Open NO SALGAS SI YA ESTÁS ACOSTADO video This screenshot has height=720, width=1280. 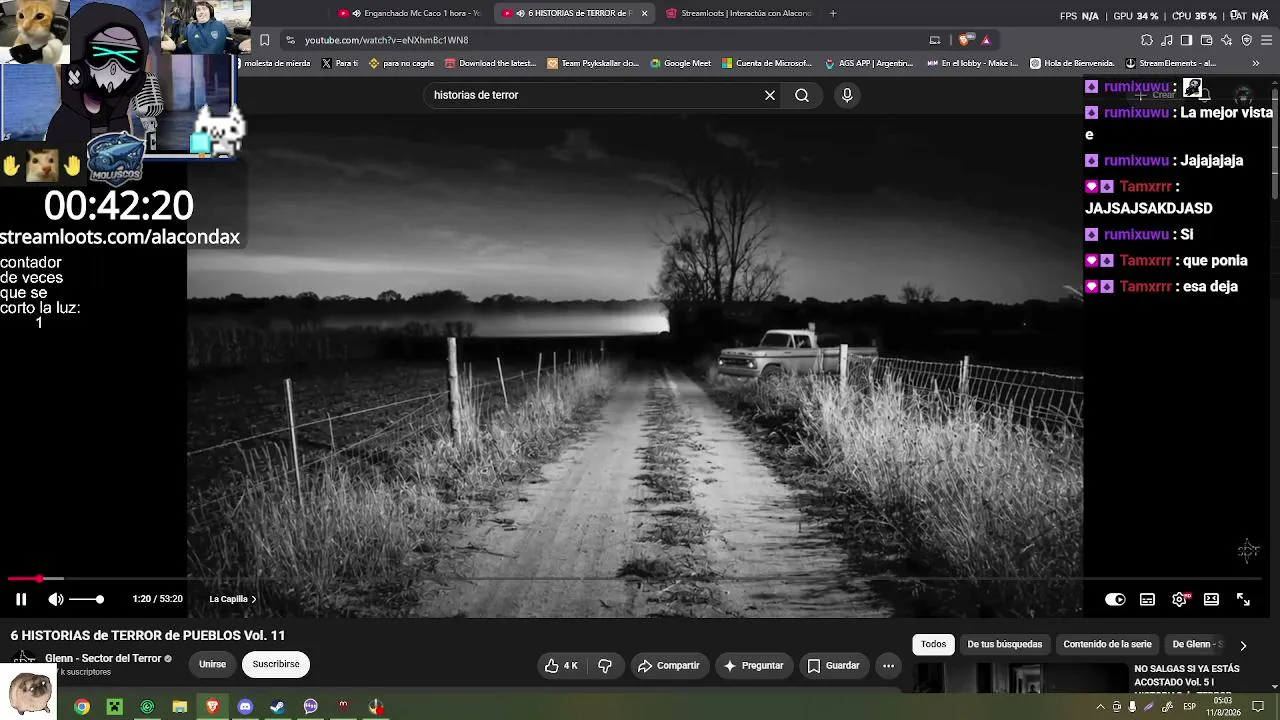click(1187, 675)
